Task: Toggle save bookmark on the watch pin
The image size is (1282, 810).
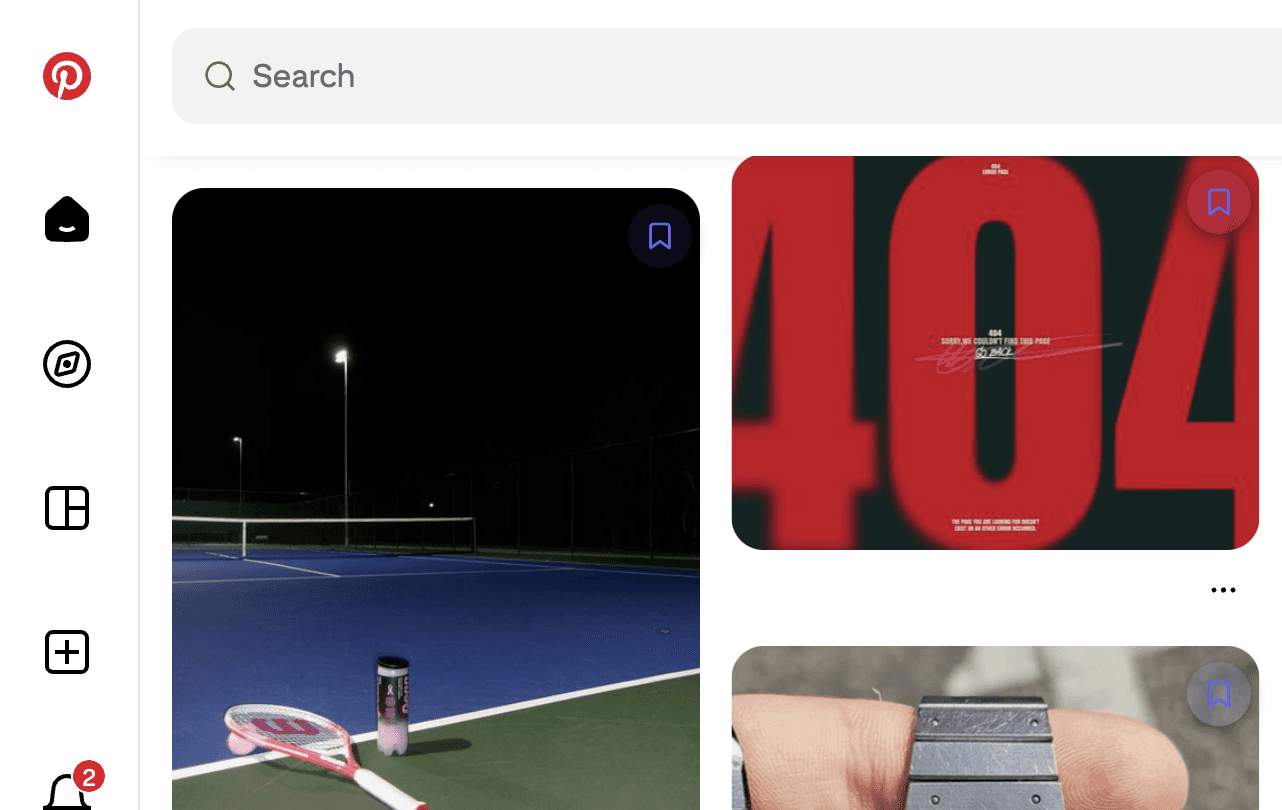Action: [1219, 693]
